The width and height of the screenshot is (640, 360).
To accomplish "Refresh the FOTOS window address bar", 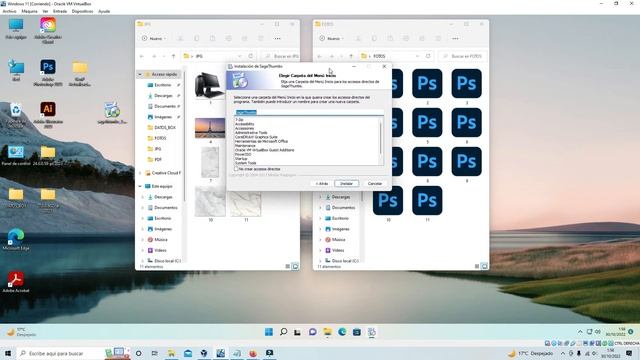I will [428, 56].
